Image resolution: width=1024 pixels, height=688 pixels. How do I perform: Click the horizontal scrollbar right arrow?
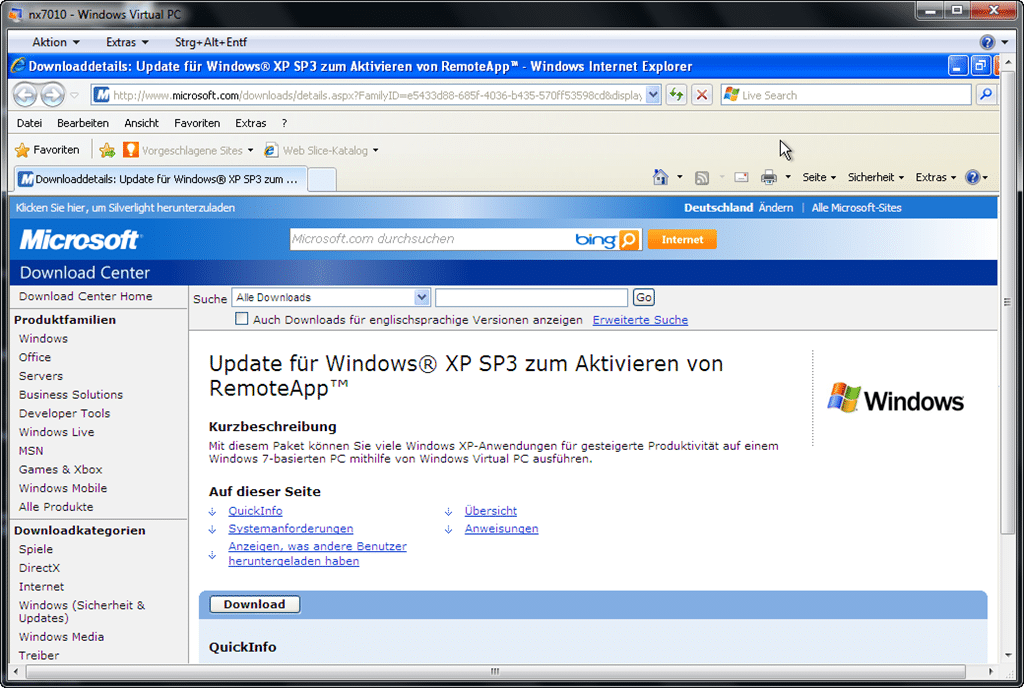(x=991, y=671)
